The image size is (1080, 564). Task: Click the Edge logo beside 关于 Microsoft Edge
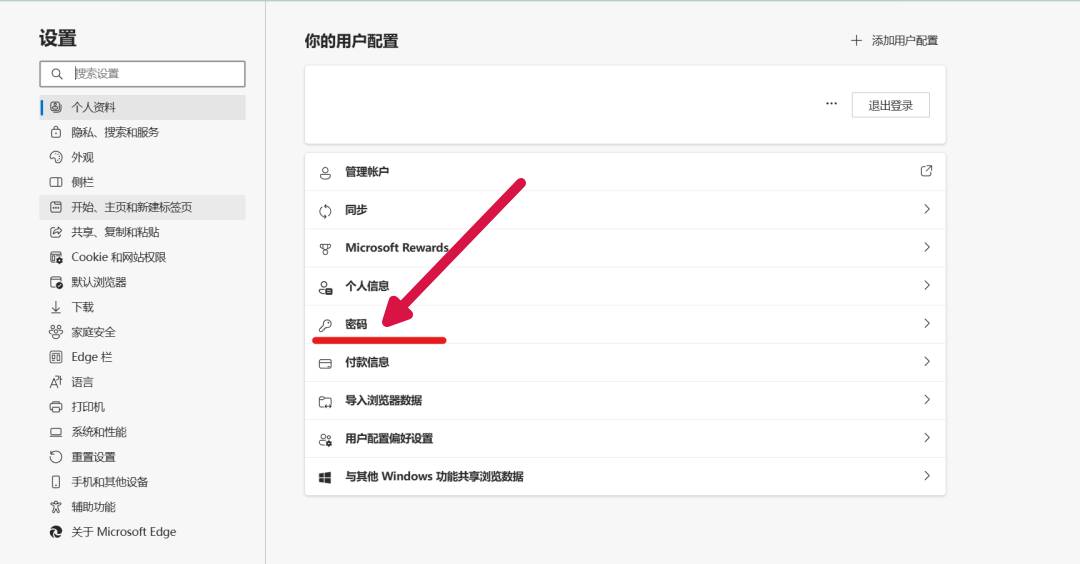click(56, 532)
